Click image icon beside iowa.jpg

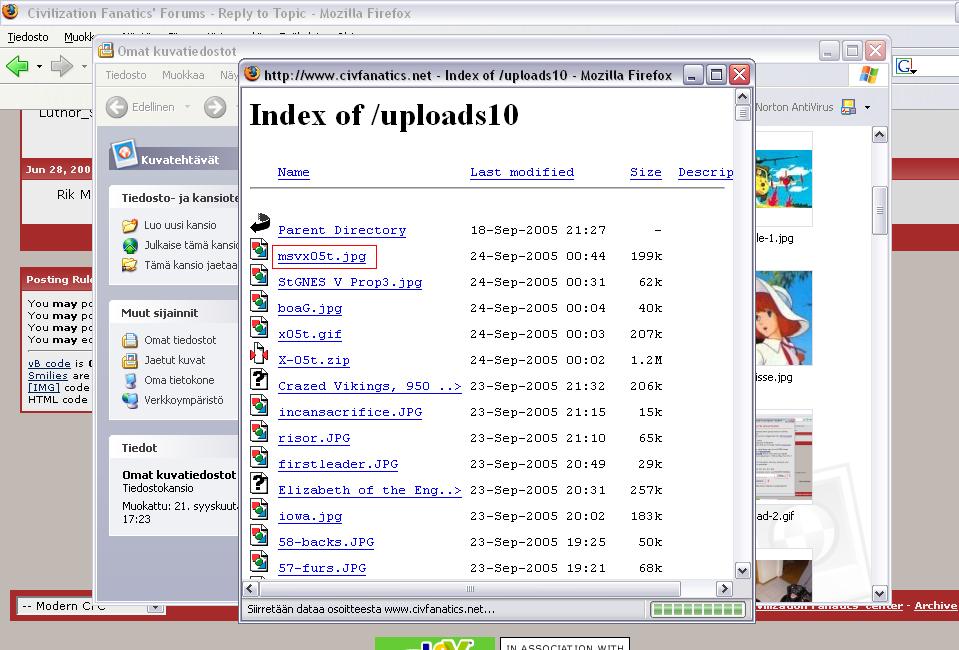click(259, 509)
